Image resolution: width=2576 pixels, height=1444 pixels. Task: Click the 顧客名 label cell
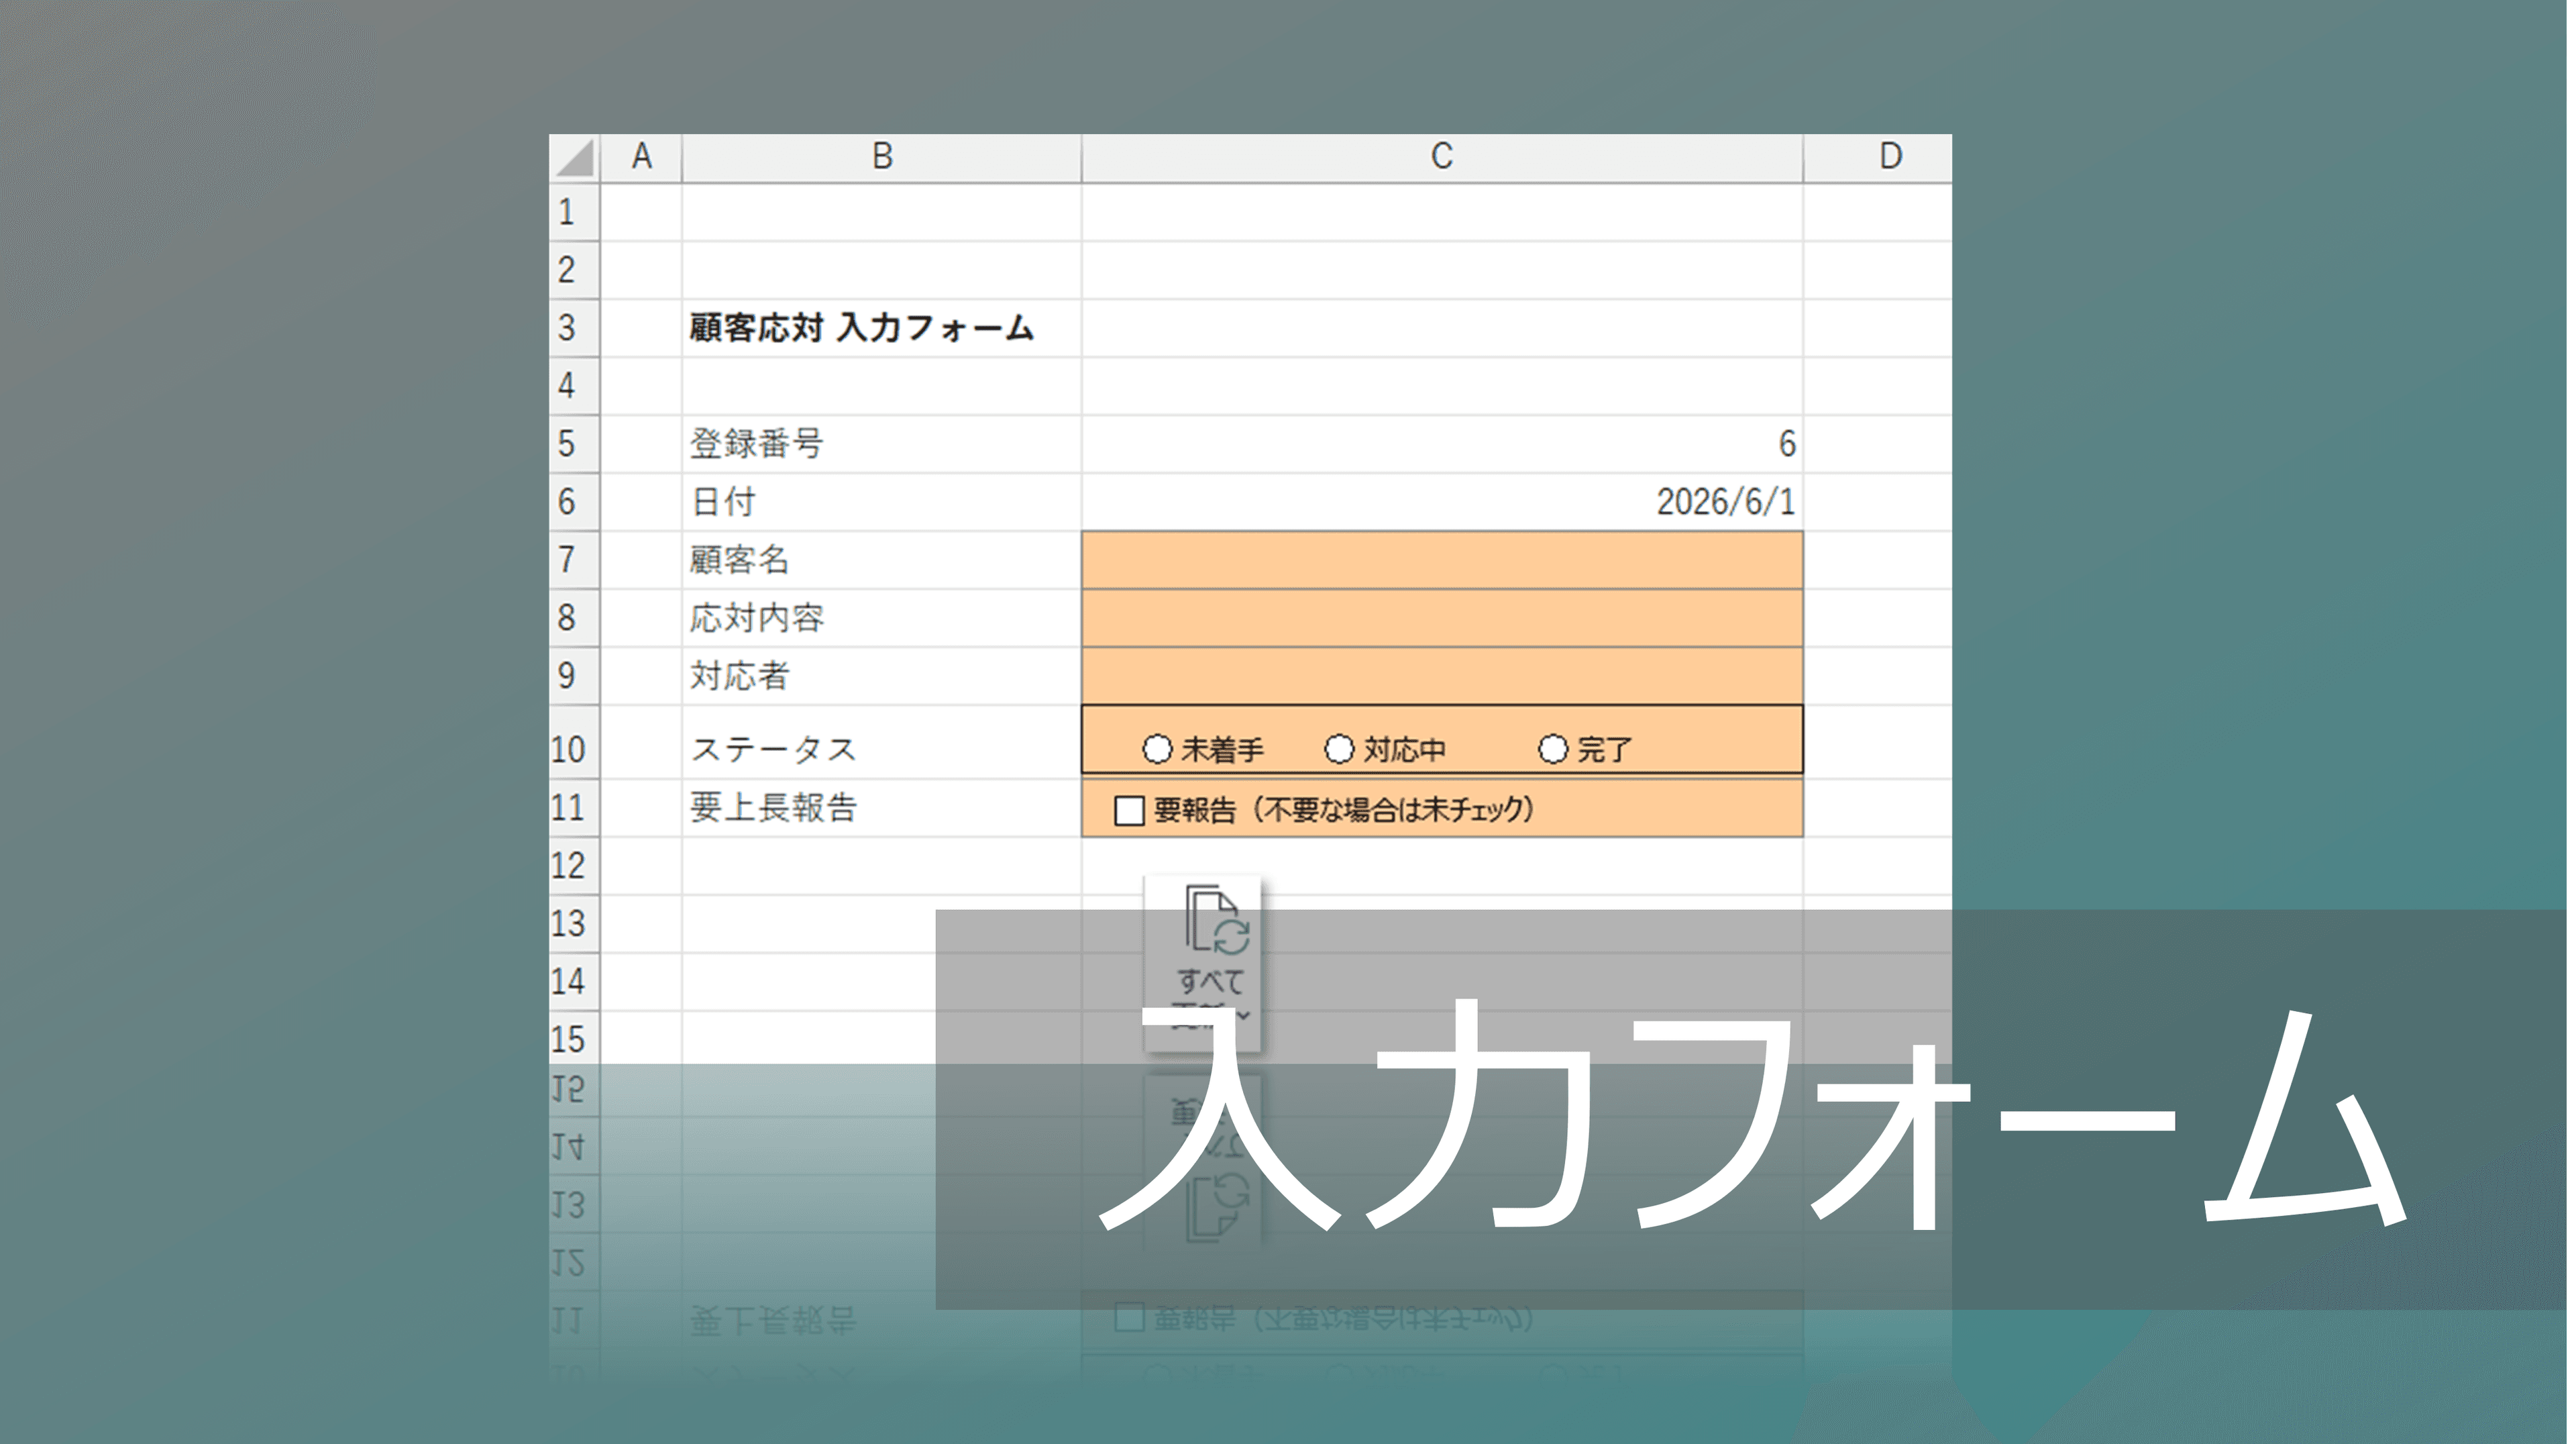pyautogui.click(x=881, y=560)
